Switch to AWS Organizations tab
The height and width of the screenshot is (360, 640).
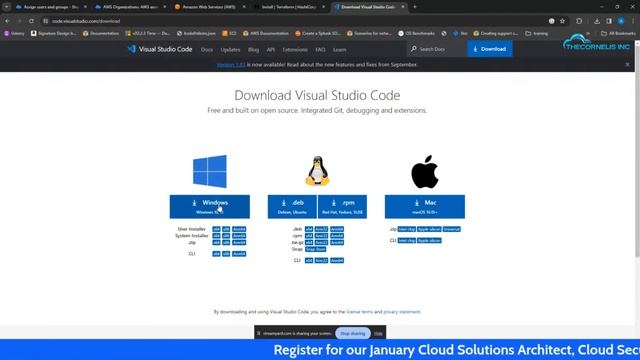pyautogui.click(x=131, y=7)
